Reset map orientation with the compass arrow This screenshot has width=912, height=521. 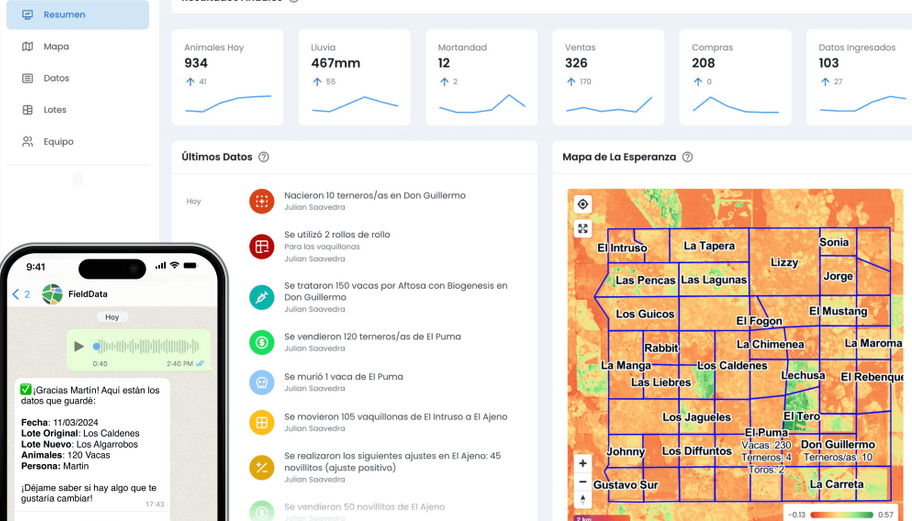pyautogui.click(x=583, y=500)
